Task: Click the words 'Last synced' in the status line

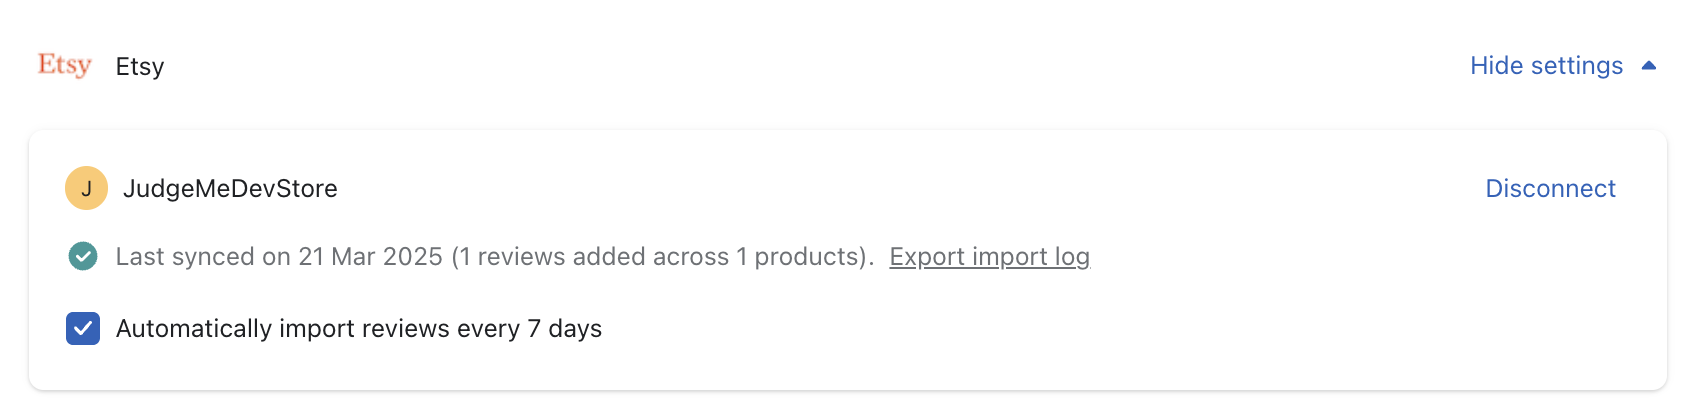Action: pos(185,257)
